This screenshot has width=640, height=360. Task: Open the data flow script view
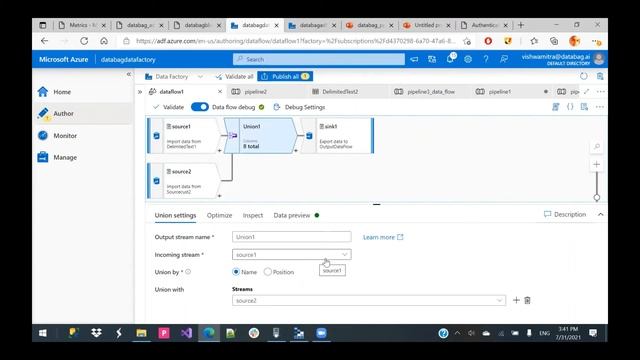556,107
